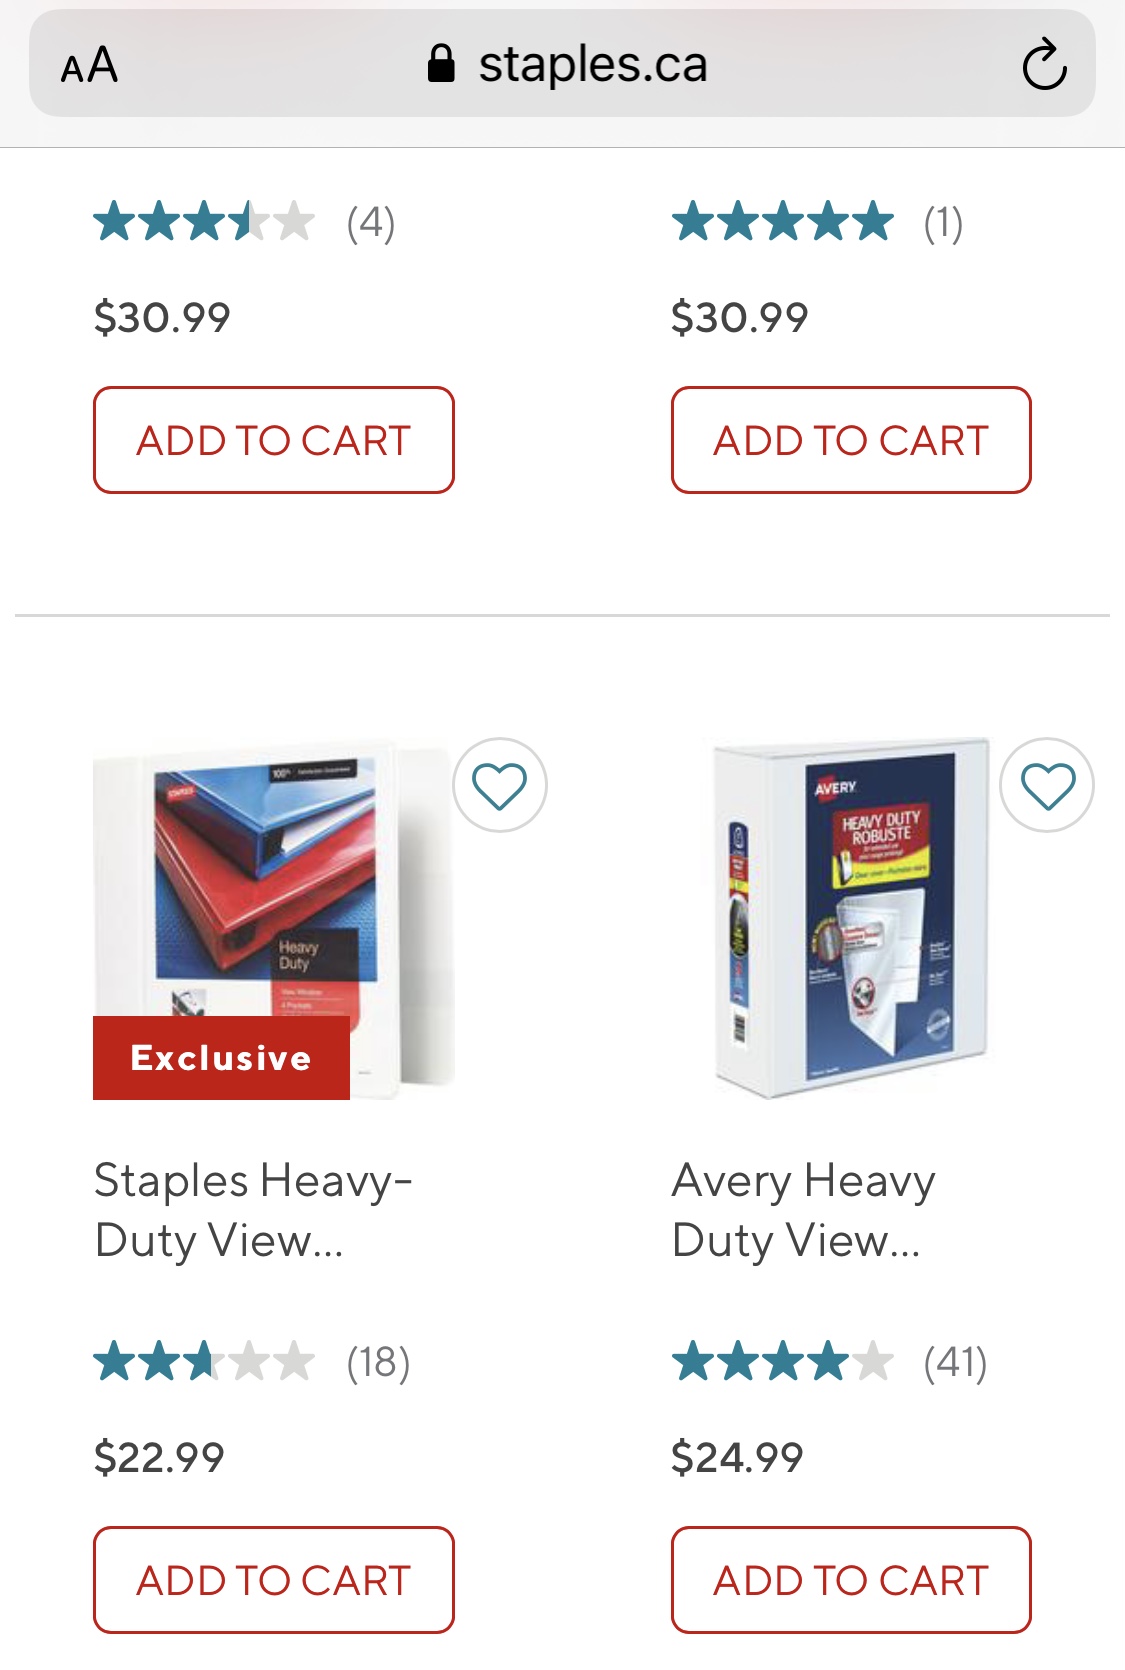Open Staples Heavy-Duty View product title
The height and width of the screenshot is (1670, 1125).
tap(253, 1210)
